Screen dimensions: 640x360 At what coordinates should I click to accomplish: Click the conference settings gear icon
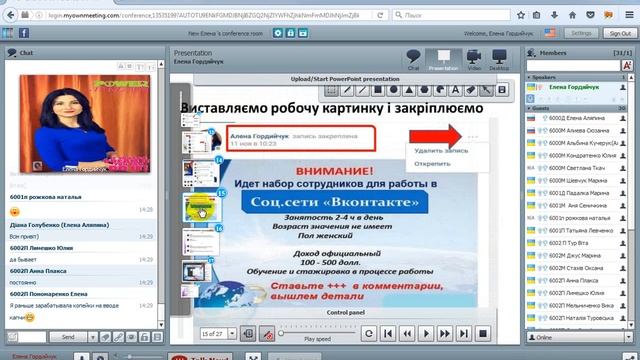(x=278, y=33)
